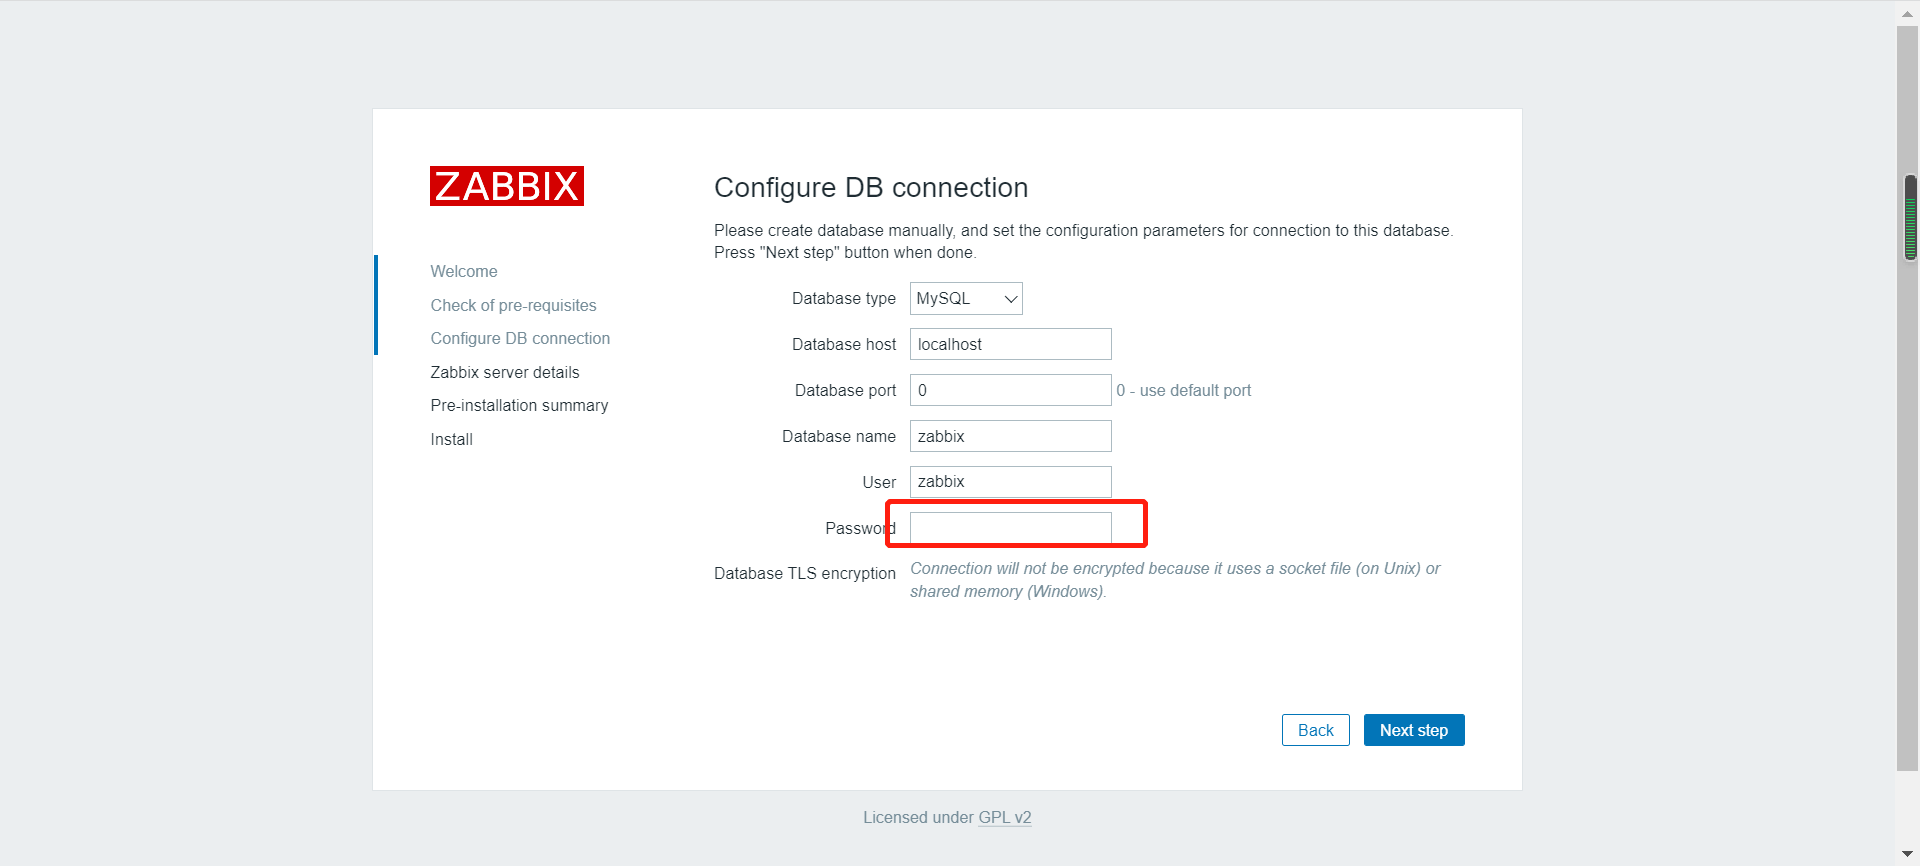The image size is (1920, 866).
Task: Click the ZABBIX logo
Action: click(507, 186)
